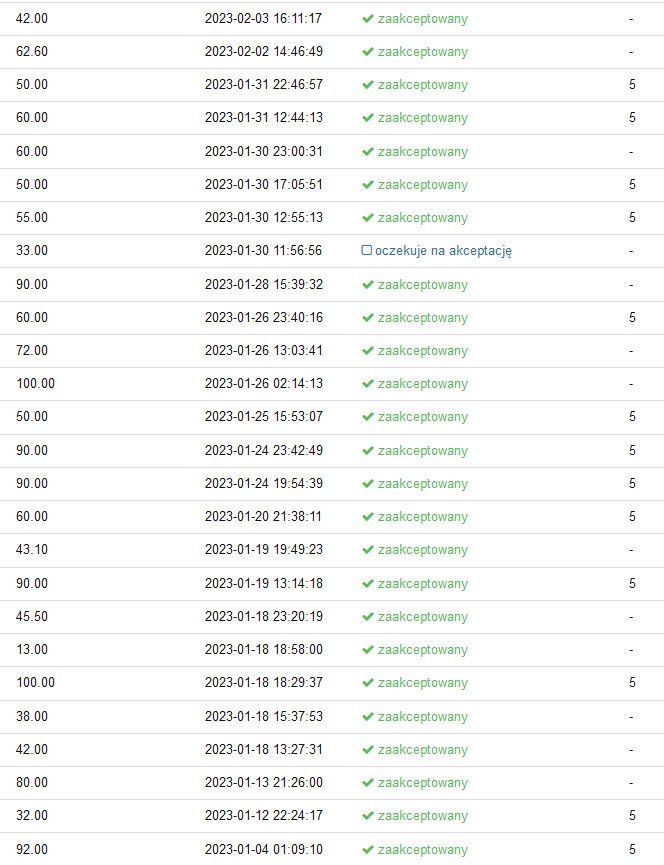664x865 pixels.
Task: Click the dash in the 2023-01-30 23:00:31 row
Action: coord(631,152)
